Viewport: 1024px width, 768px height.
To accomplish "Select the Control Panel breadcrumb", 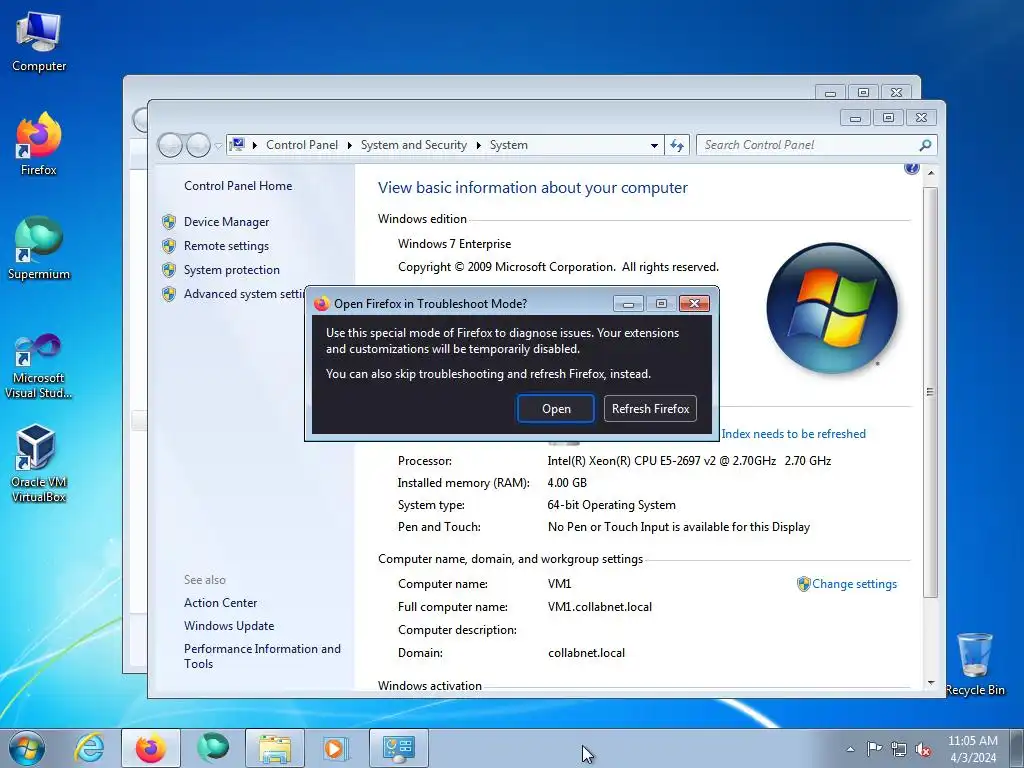I will (302, 145).
